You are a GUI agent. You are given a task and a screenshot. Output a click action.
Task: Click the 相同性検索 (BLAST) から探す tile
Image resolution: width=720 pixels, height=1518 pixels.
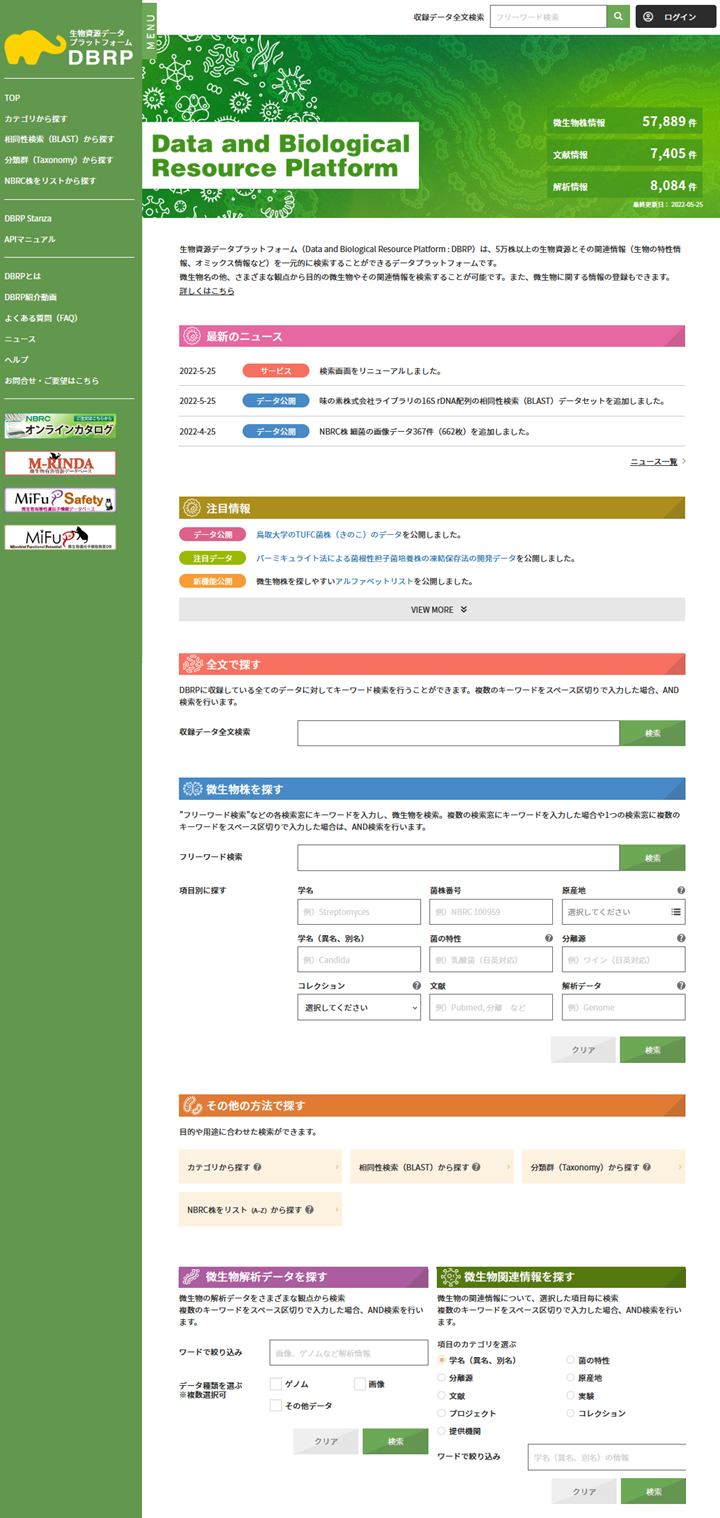pos(431,1167)
